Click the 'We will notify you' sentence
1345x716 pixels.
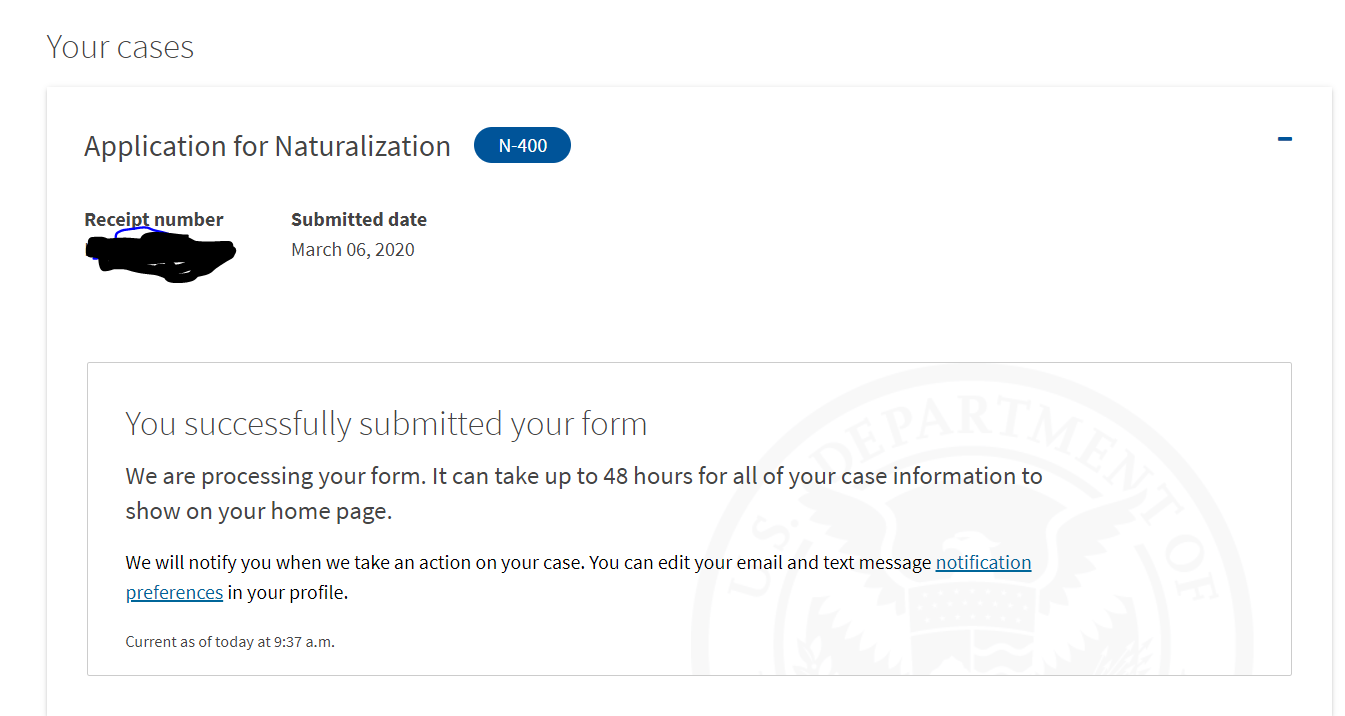(355, 562)
